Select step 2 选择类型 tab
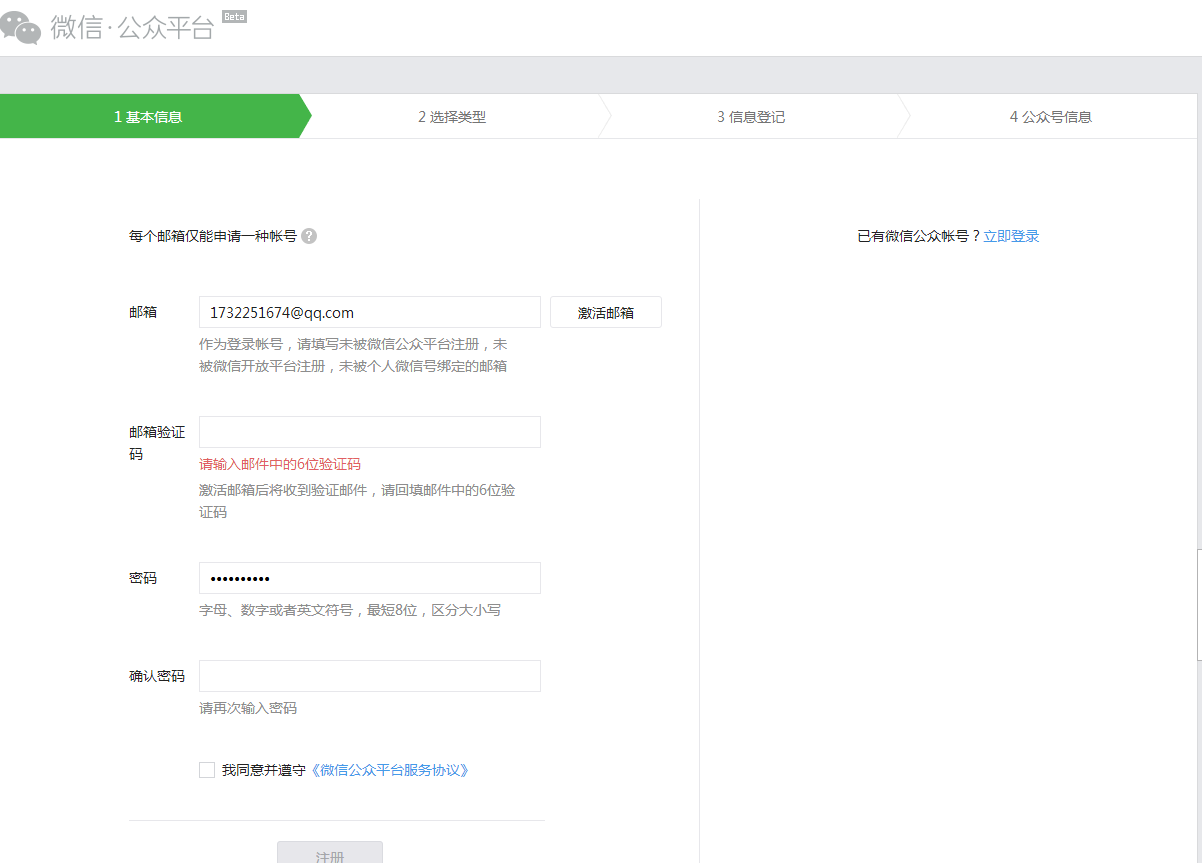Viewport: 1202px width, 863px height. click(x=452, y=116)
